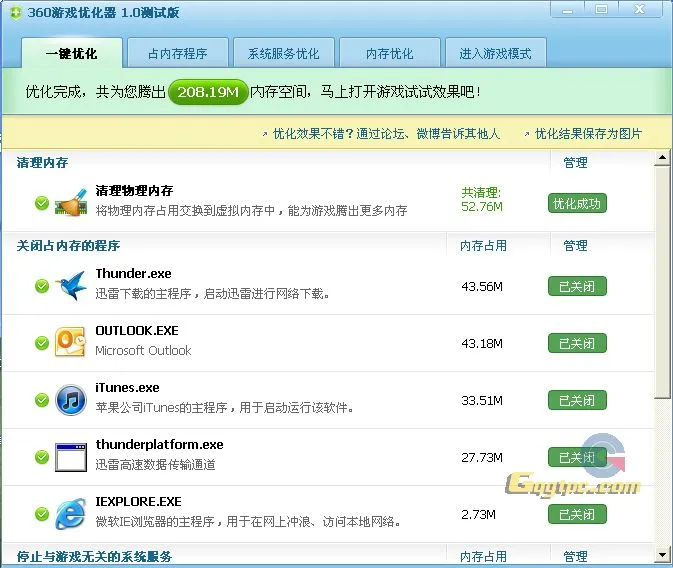
Task: Toggle the green check beside OUTLOOK.EXE
Action: pos(42,343)
